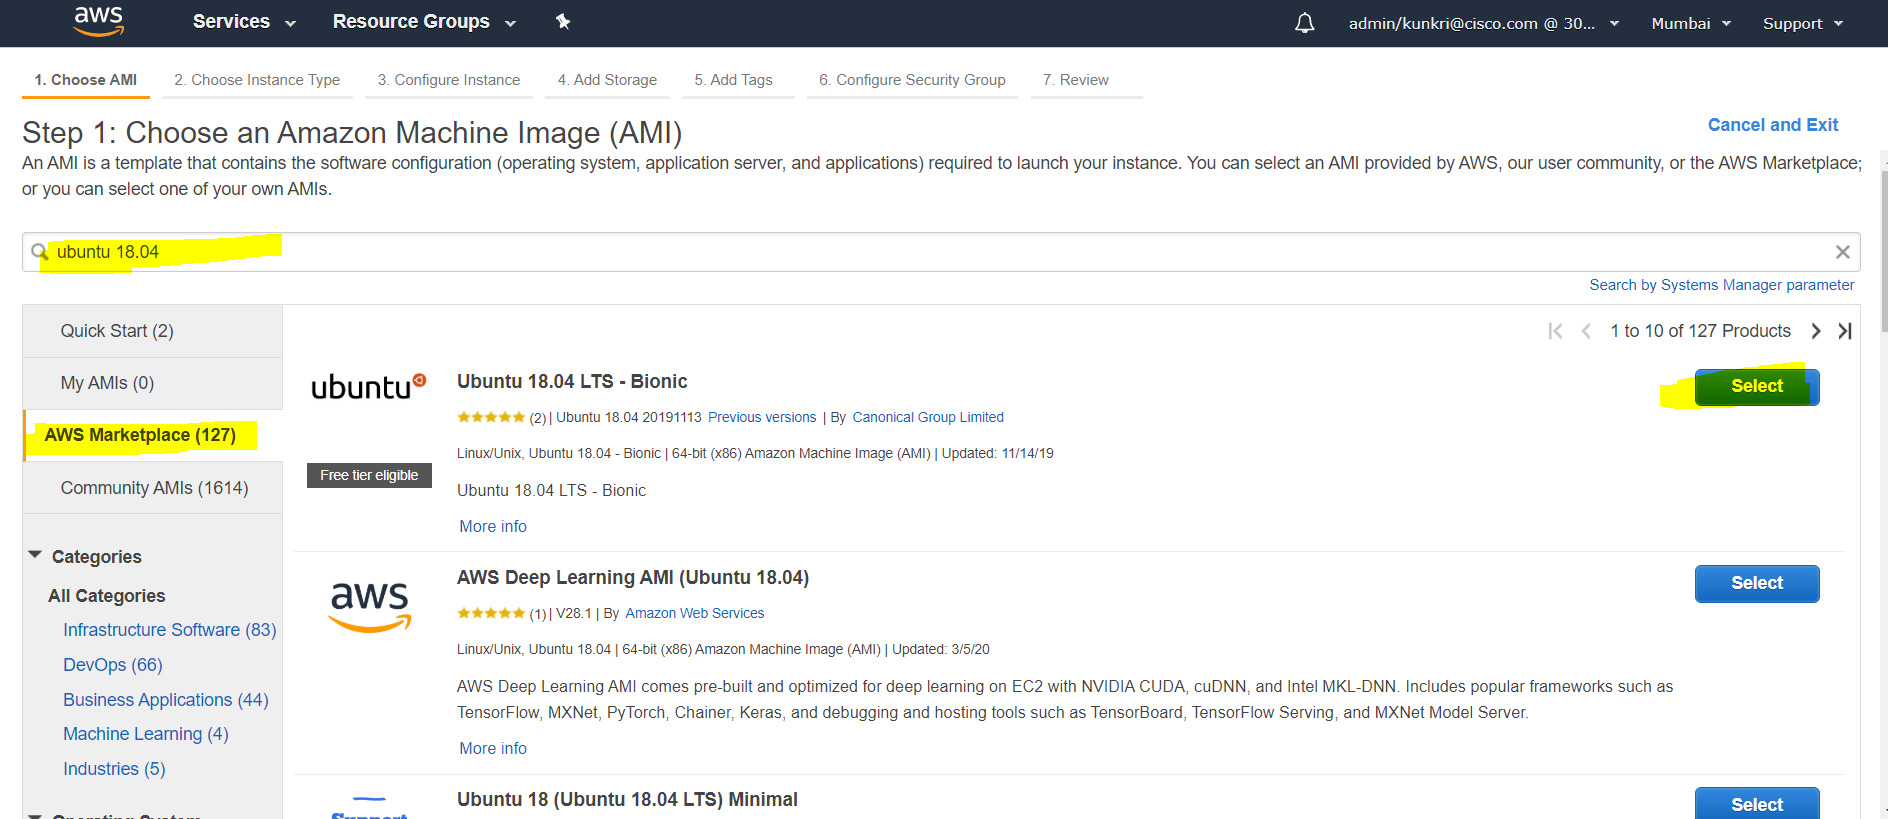Open the Resource Groups dropdown

(x=424, y=22)
